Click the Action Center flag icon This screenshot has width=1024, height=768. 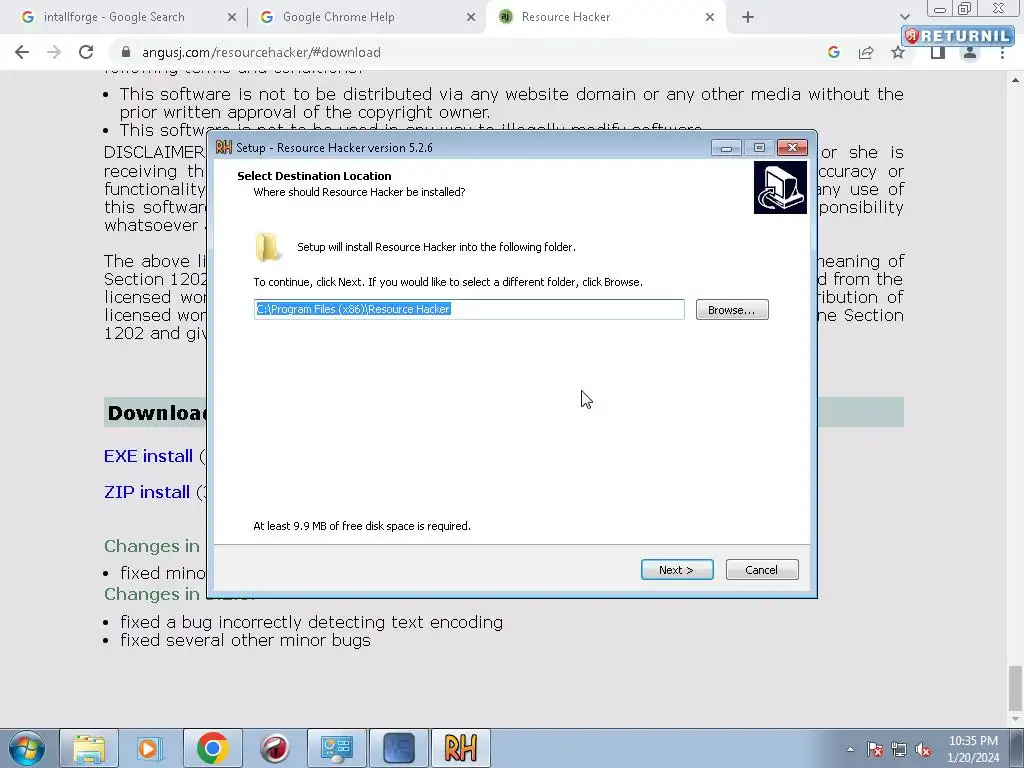pos(875,749)
